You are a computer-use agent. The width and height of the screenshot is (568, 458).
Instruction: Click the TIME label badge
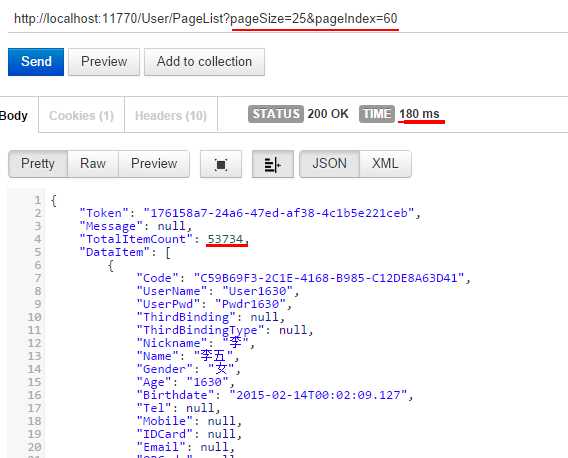point(376,114)
